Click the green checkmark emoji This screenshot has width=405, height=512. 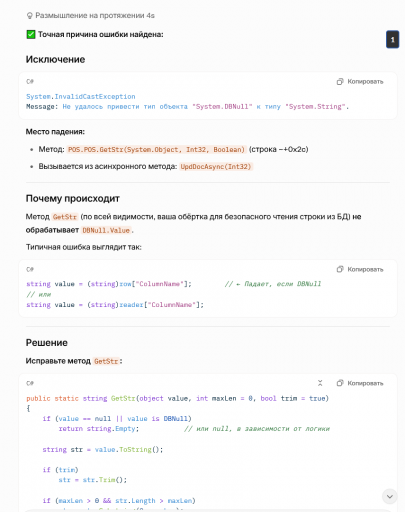[31, 34]
